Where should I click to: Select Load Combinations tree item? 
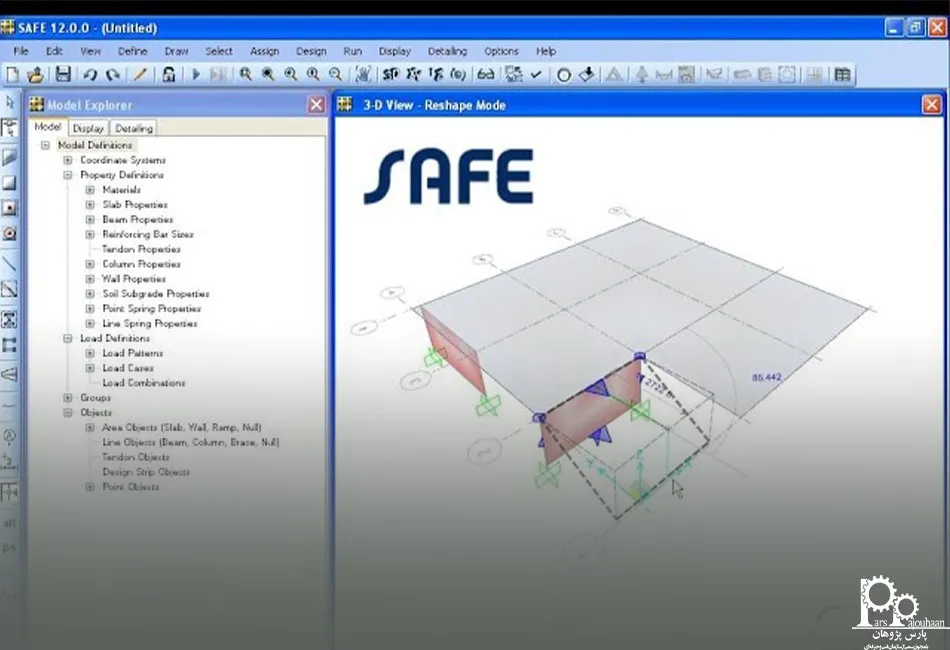[x=144, y=383]
